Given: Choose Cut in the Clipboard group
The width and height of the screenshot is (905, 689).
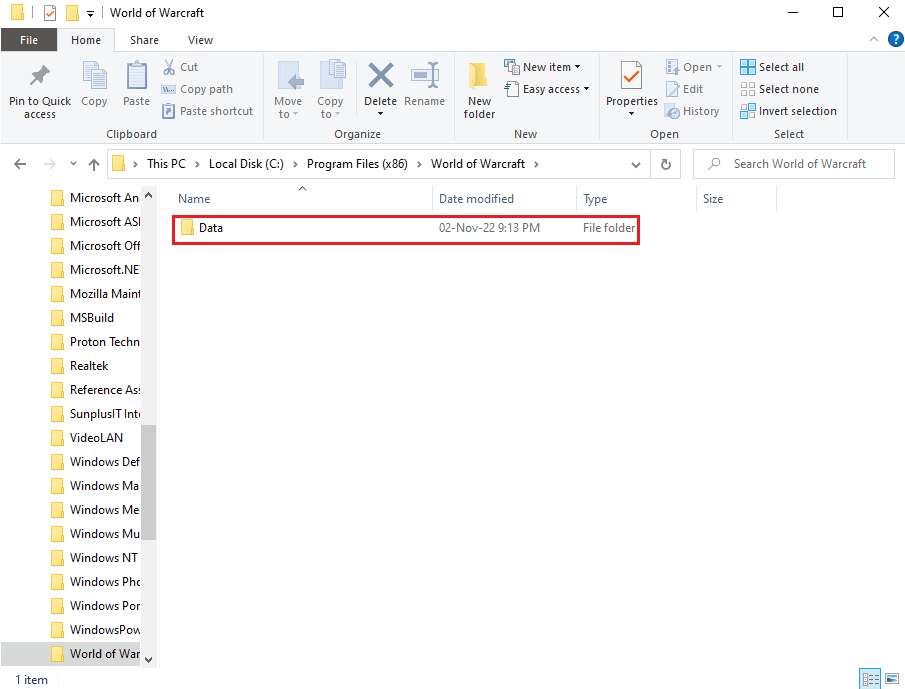Looking at the screenshot, I should pyautogui.click(x=181, y=67).
